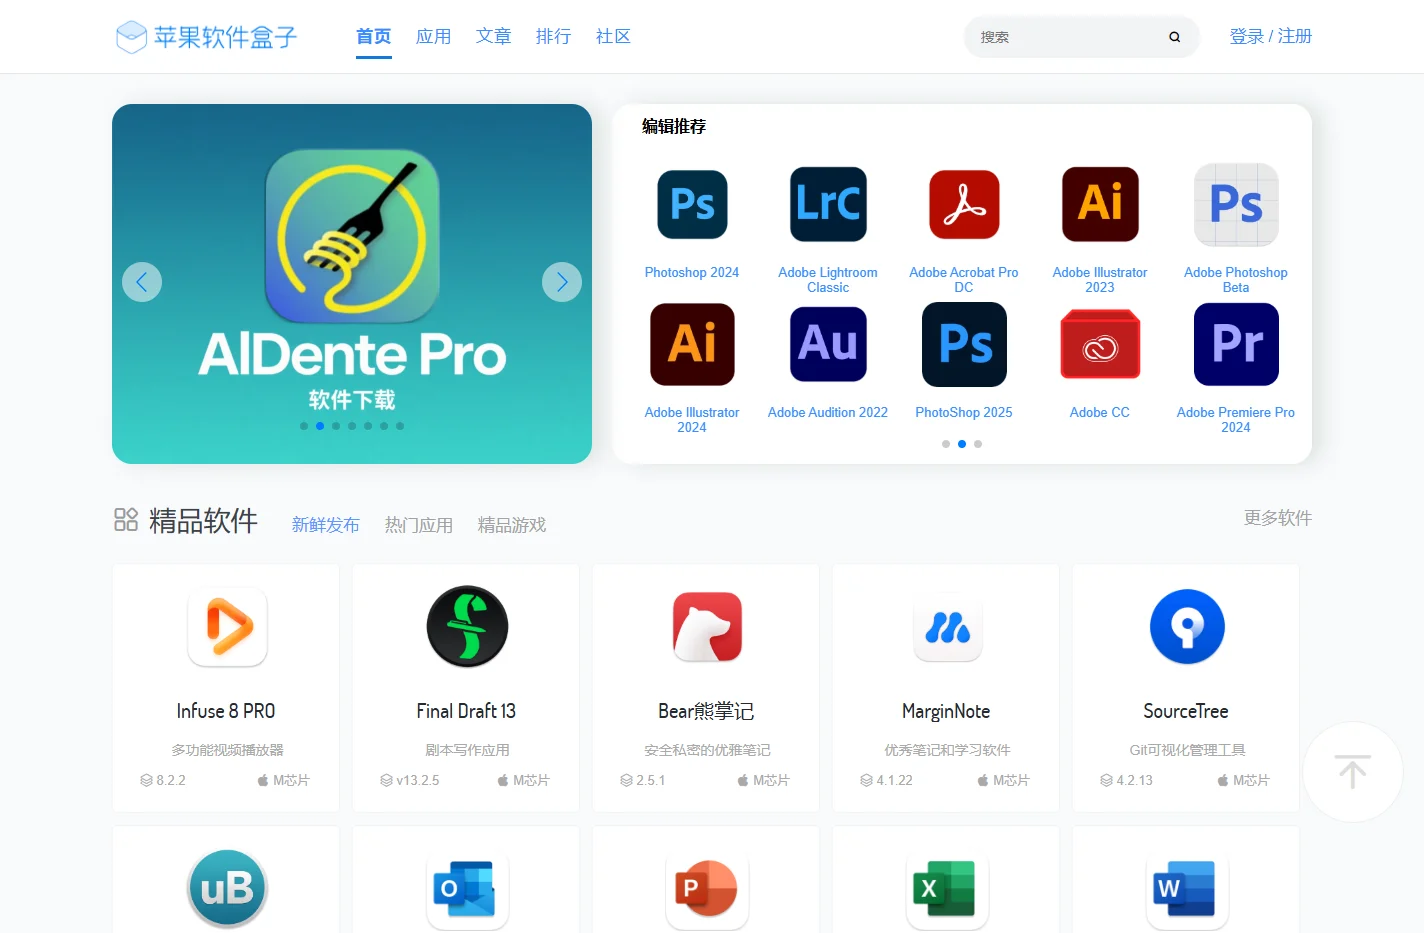Click description 多功能视频播放器
1424x933 pixels.
click(227, 750)
